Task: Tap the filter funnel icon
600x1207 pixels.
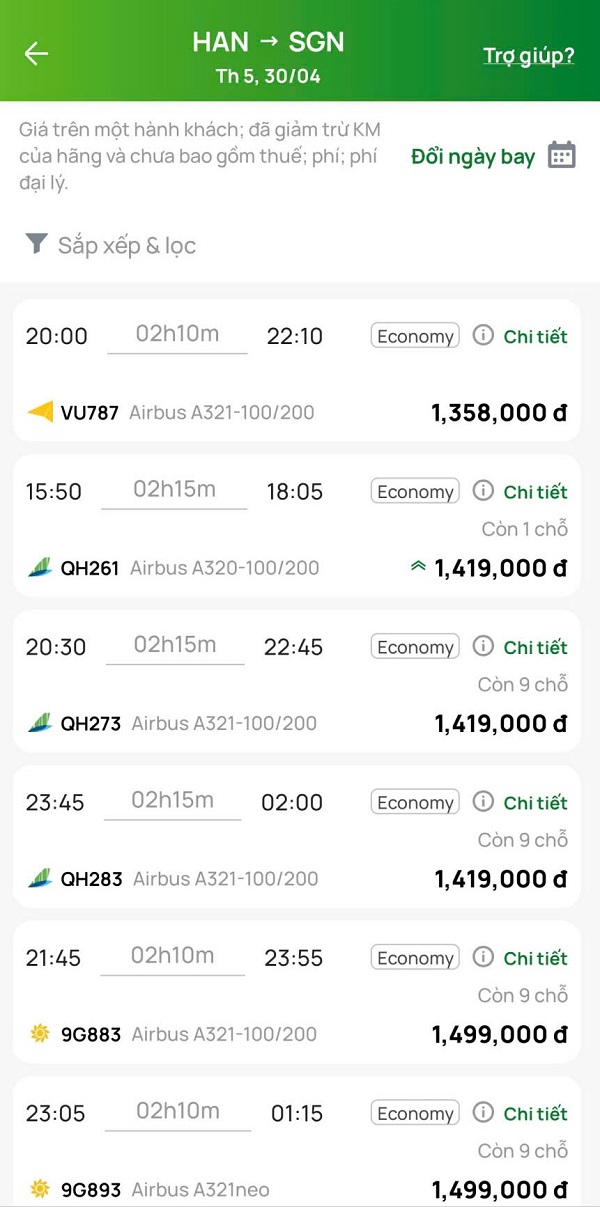Action: [x=36, y=243]
